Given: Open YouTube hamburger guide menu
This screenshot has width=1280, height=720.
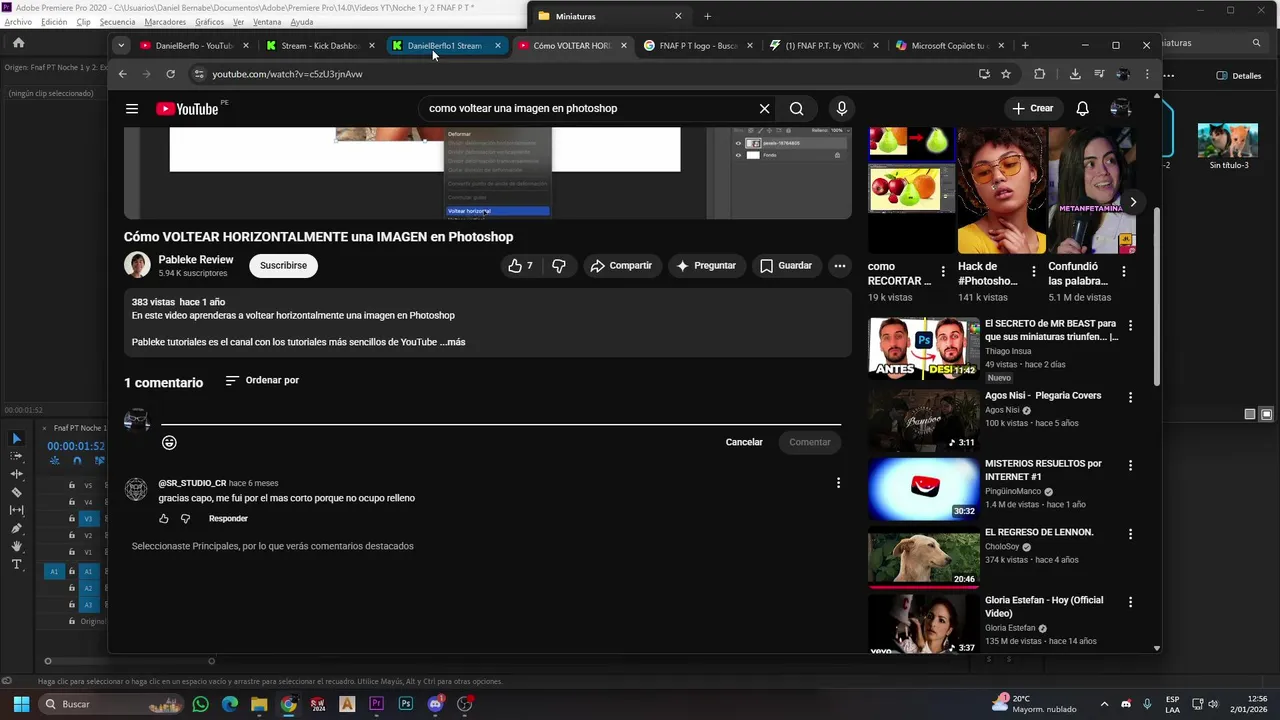Looking at the screenshot, I should click(132, 109).
